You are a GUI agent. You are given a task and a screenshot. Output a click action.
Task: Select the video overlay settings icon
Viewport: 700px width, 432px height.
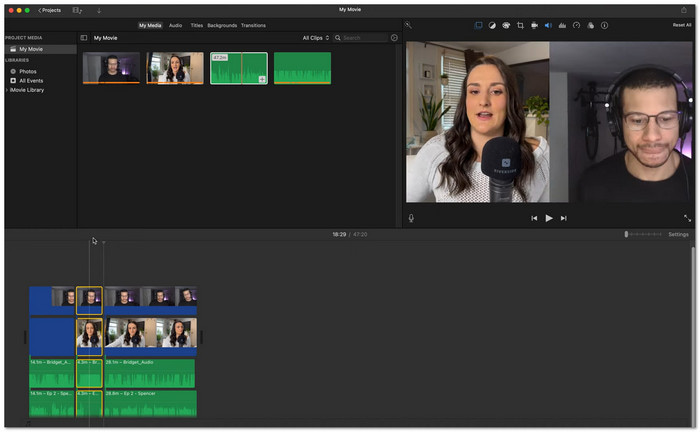tap(478, 25)
